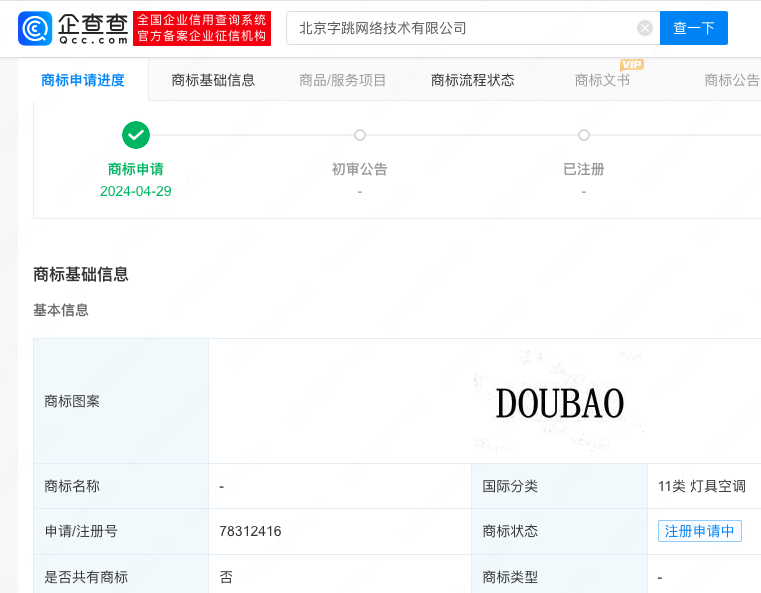Click the 2024-04-29 application date
The height and width of the screenshot is (593, 761).
coord(136,191)
